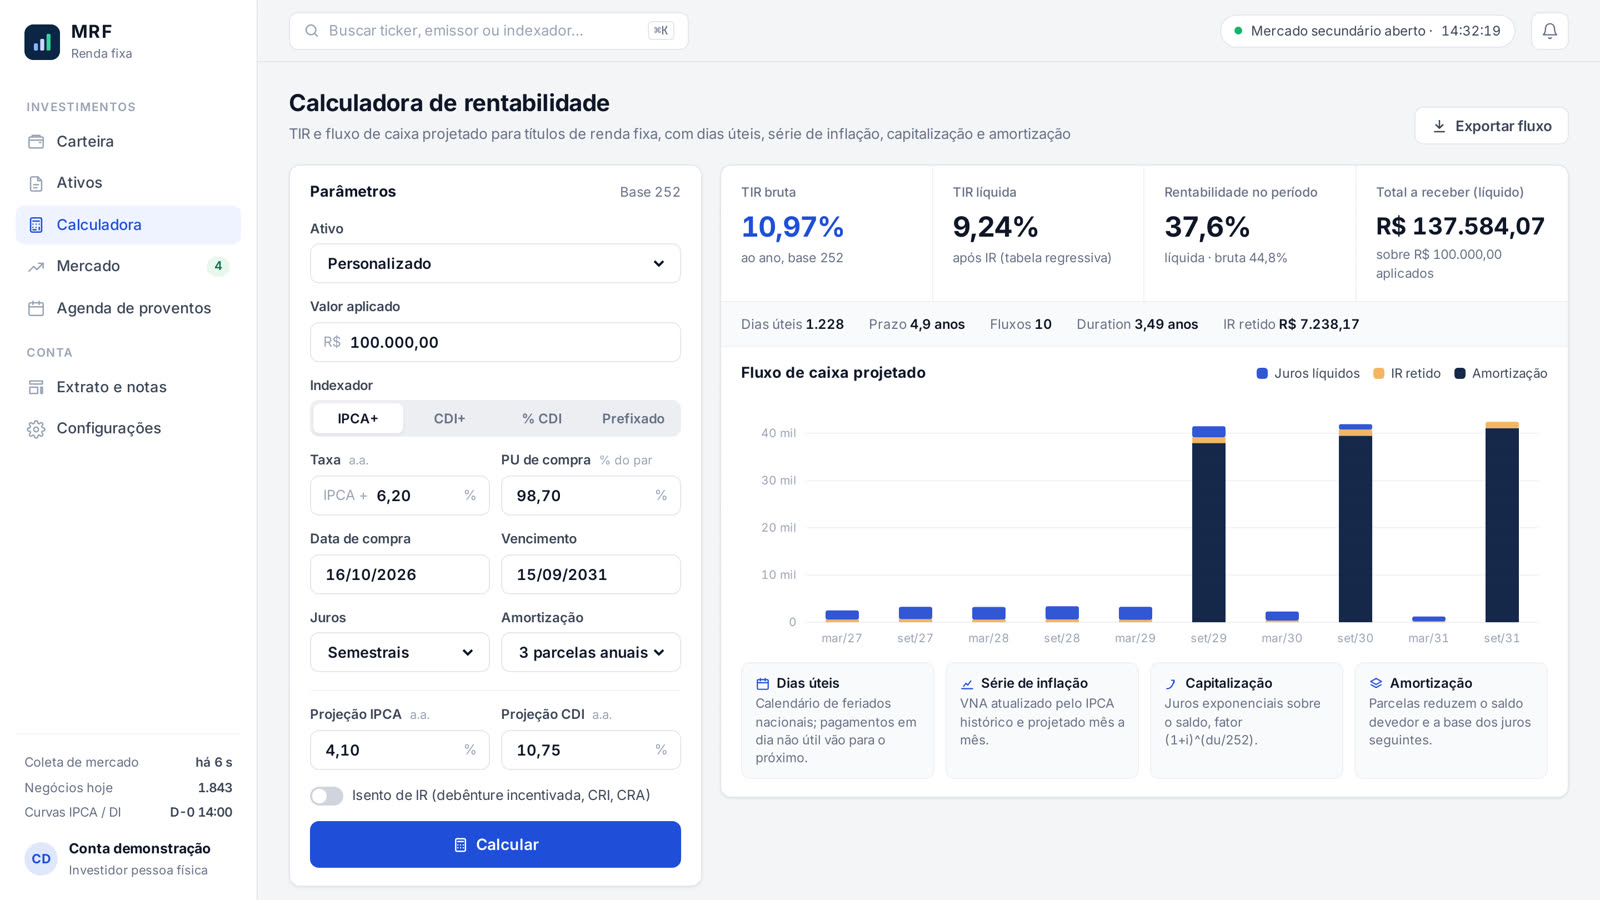Click the Mercado secundário aberto status pill
This screenshot has width=1600, height=900.
(x=1367, y=31)
